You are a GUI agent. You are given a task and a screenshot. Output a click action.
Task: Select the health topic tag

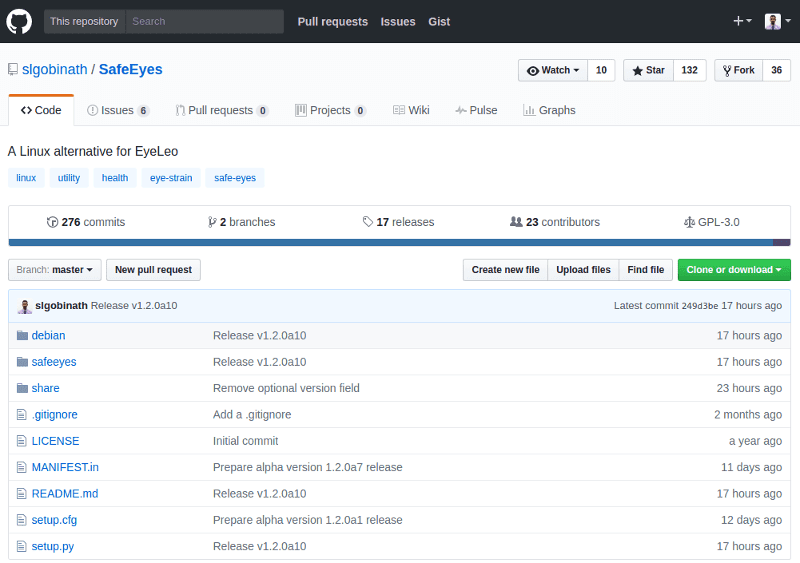point(115,178)
